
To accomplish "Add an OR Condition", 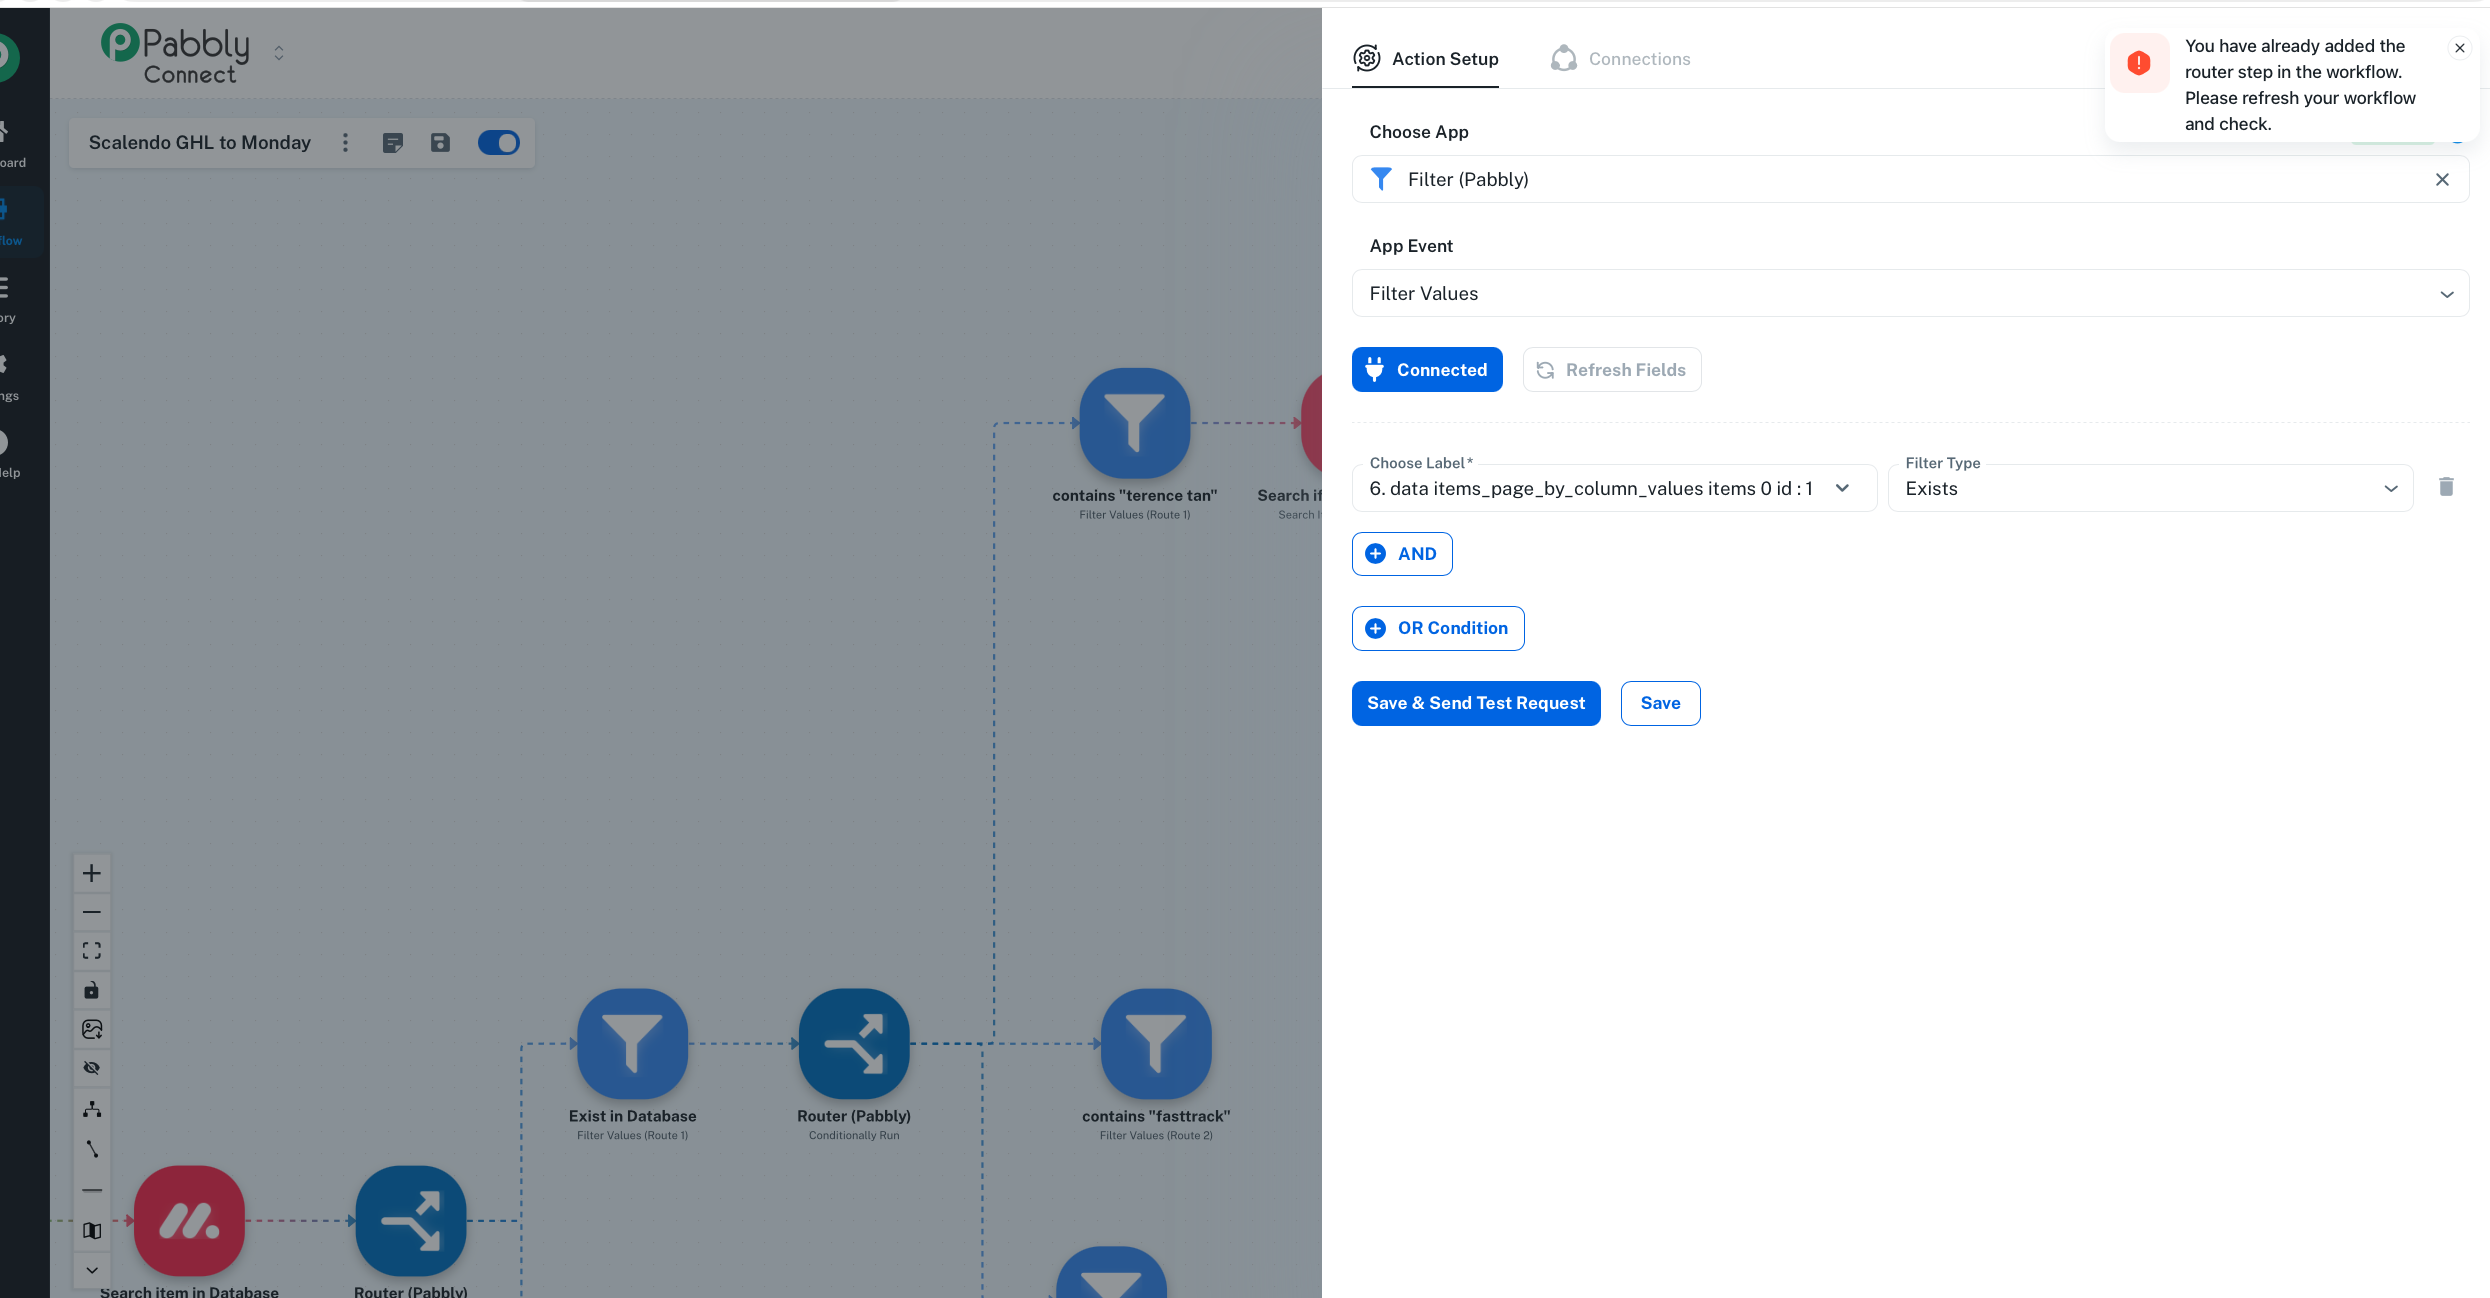I will click(x=1437, y=628).
